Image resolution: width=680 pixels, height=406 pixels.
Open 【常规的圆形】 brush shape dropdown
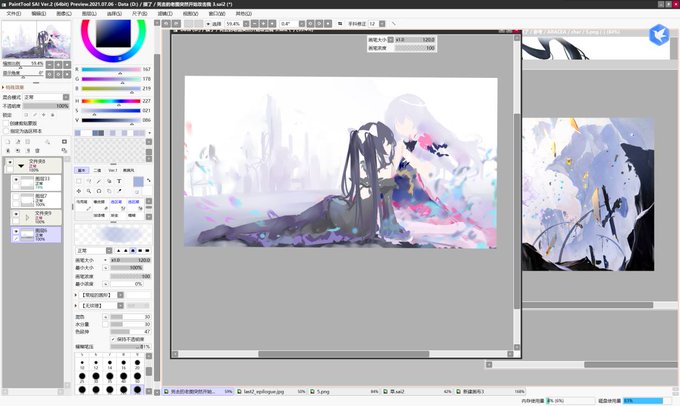121,295
